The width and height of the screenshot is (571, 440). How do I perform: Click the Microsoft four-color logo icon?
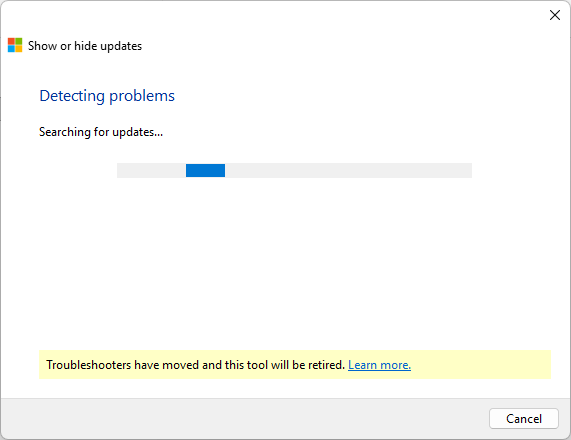coord(15,45)
